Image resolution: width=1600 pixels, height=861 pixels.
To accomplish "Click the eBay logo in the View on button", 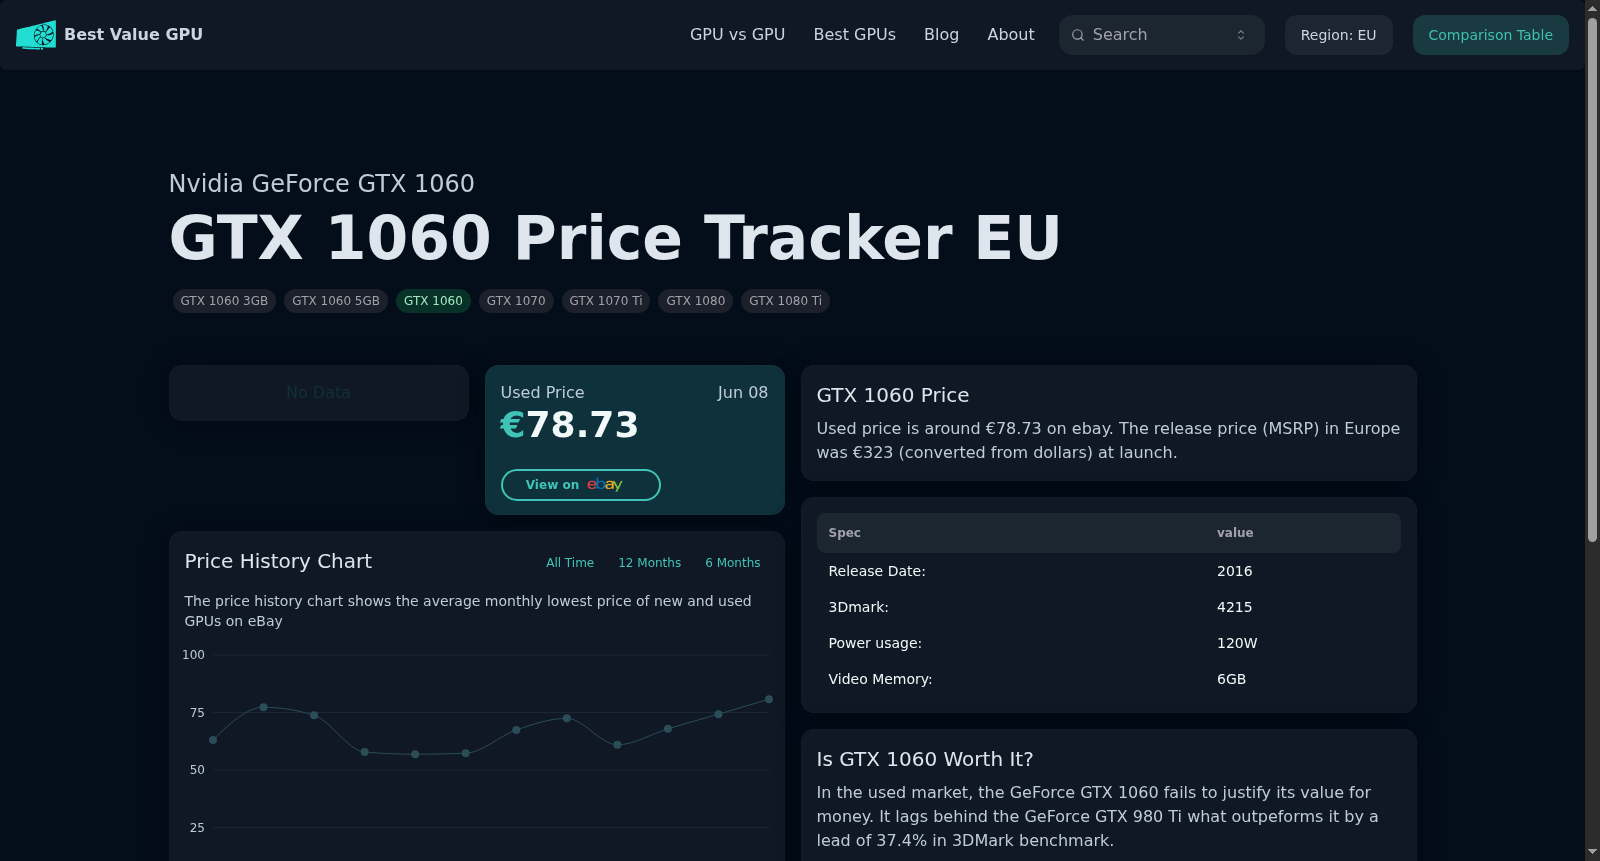I will 604,485.
